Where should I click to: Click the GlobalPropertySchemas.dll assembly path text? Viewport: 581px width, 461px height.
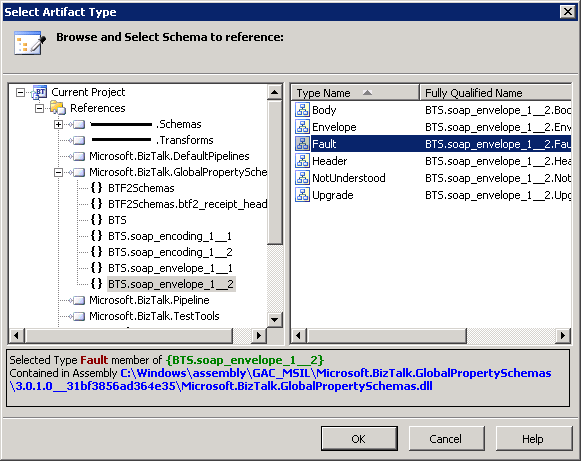[x=281, y=379]
